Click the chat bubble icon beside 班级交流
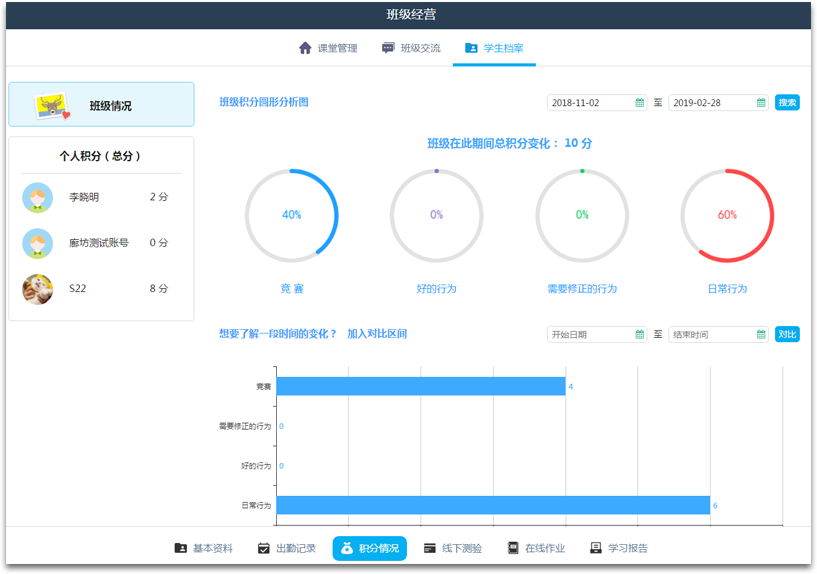 pos(388,48)
